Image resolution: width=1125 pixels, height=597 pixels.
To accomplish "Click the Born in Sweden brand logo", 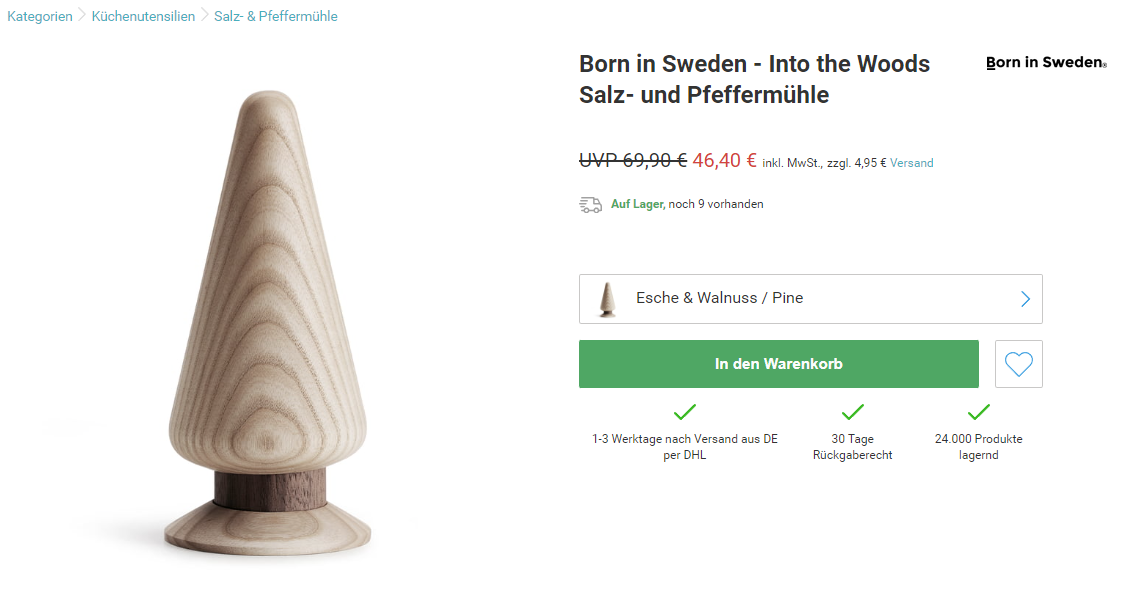I will point(1046,62).
